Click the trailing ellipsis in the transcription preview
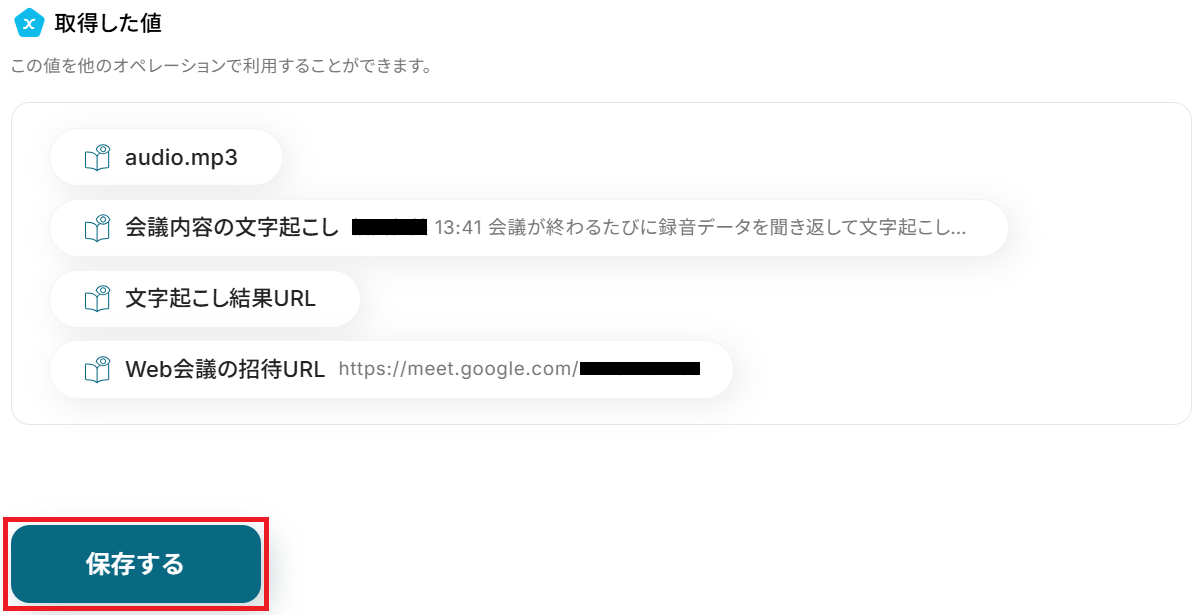The width and height of the screenshot is (1198, 615). pyautogui.click(x=957, y=229)
